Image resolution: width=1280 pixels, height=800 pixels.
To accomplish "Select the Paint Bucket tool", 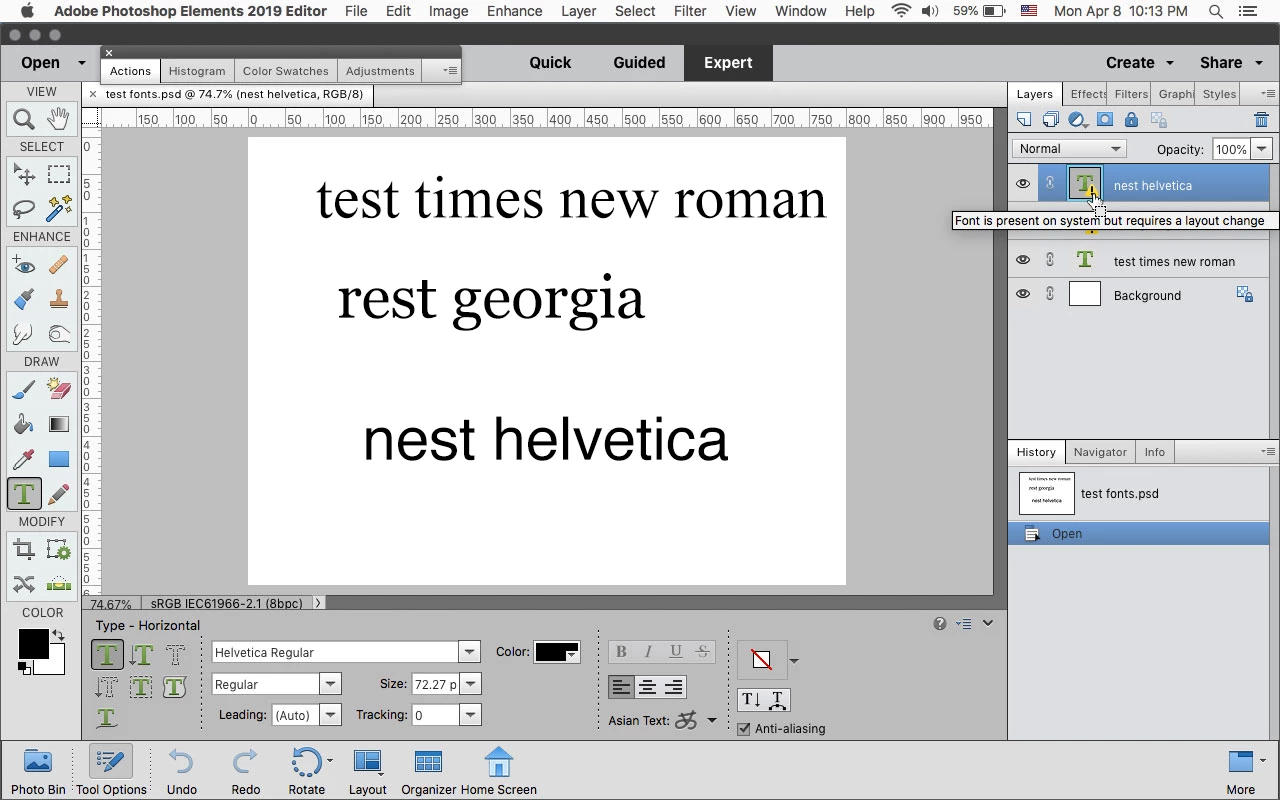I will (x=24, y=424).
